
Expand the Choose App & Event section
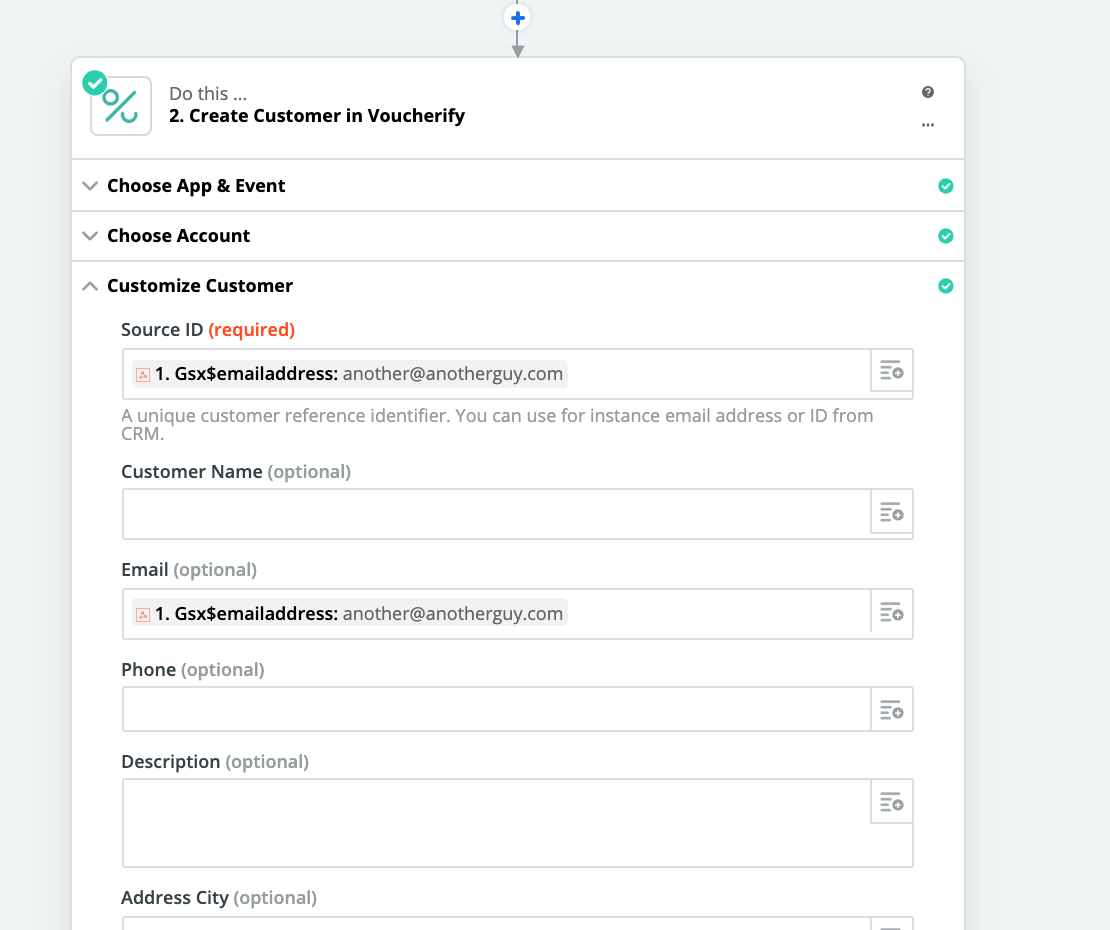[517, 186]
